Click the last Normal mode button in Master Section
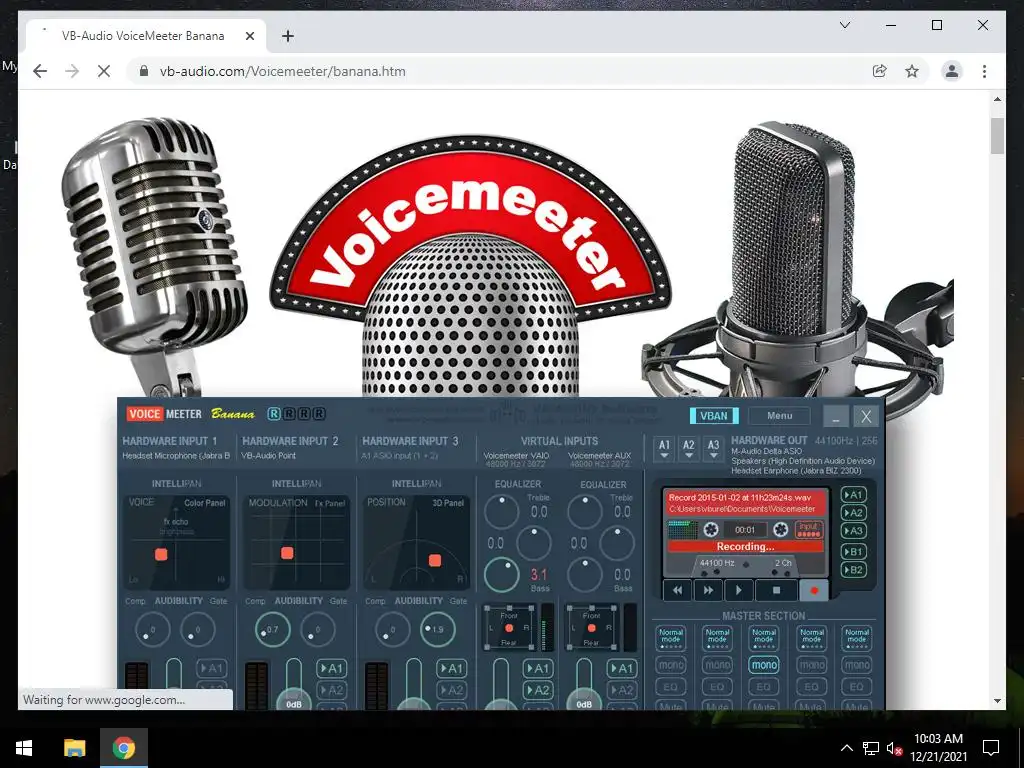The height and width of the screenshot is (768, 1024). (x=857, y=638)
